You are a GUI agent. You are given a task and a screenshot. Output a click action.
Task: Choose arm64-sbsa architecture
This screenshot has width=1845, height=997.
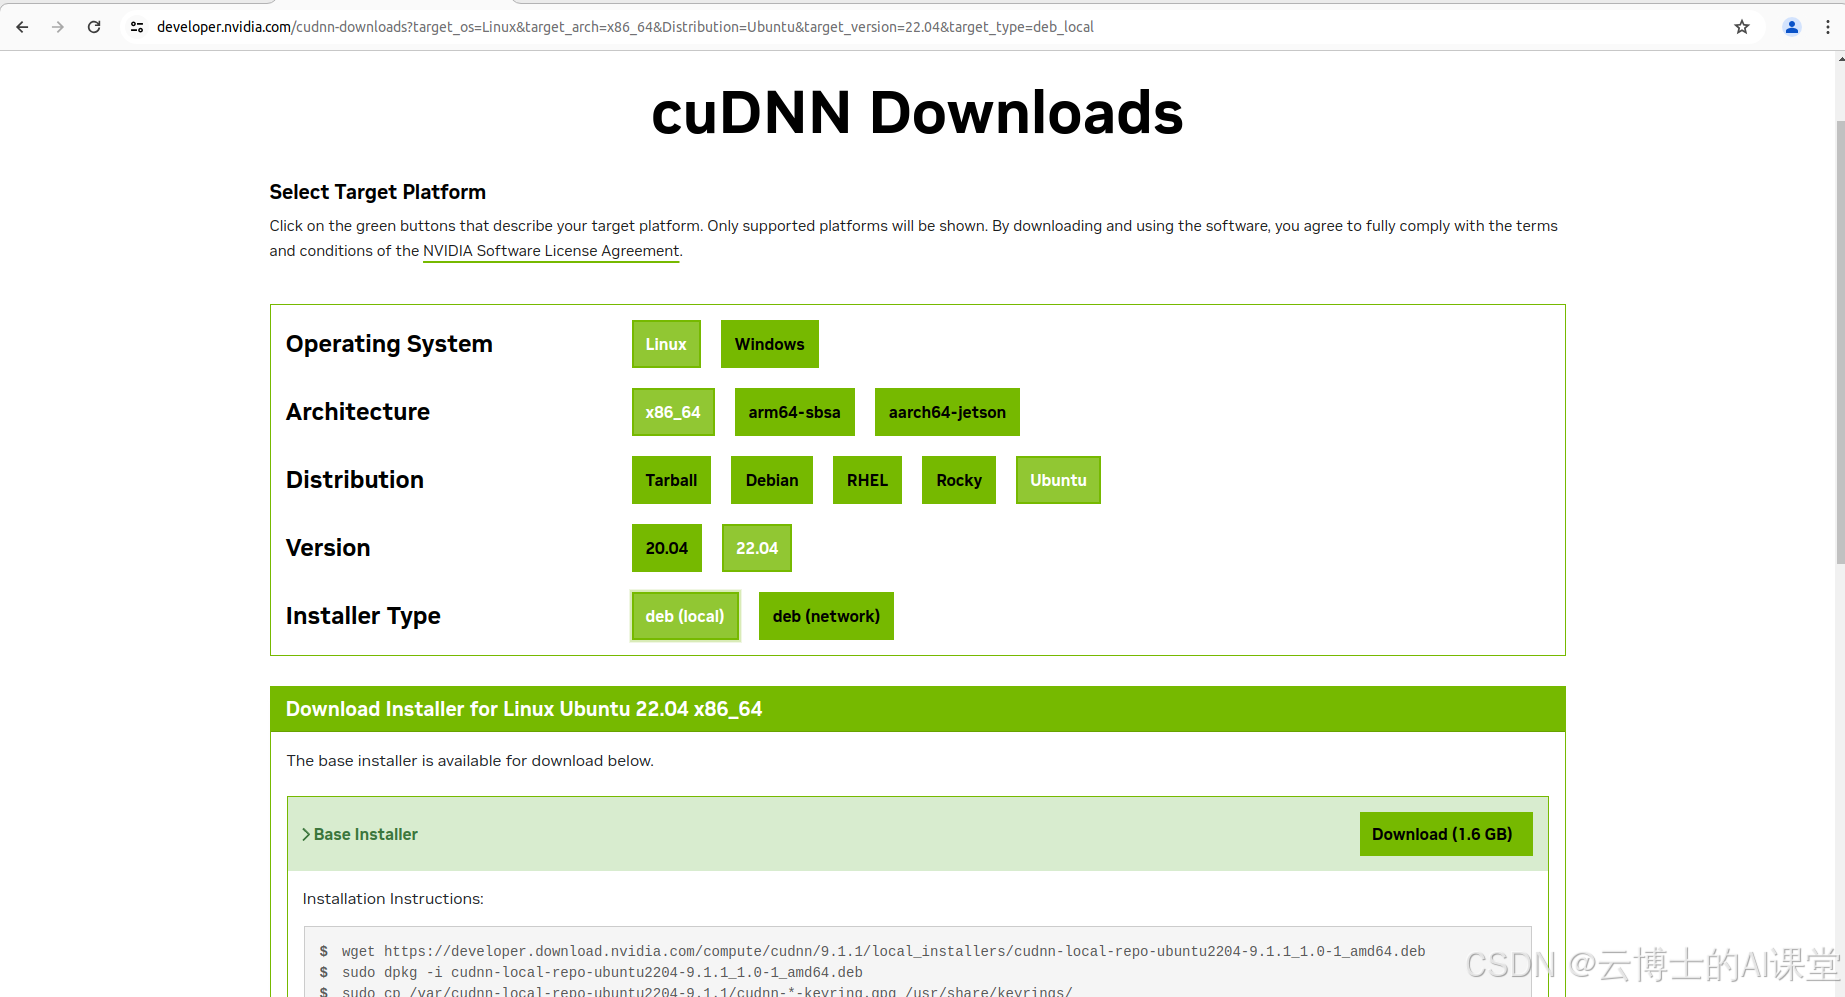click(794, 412)
